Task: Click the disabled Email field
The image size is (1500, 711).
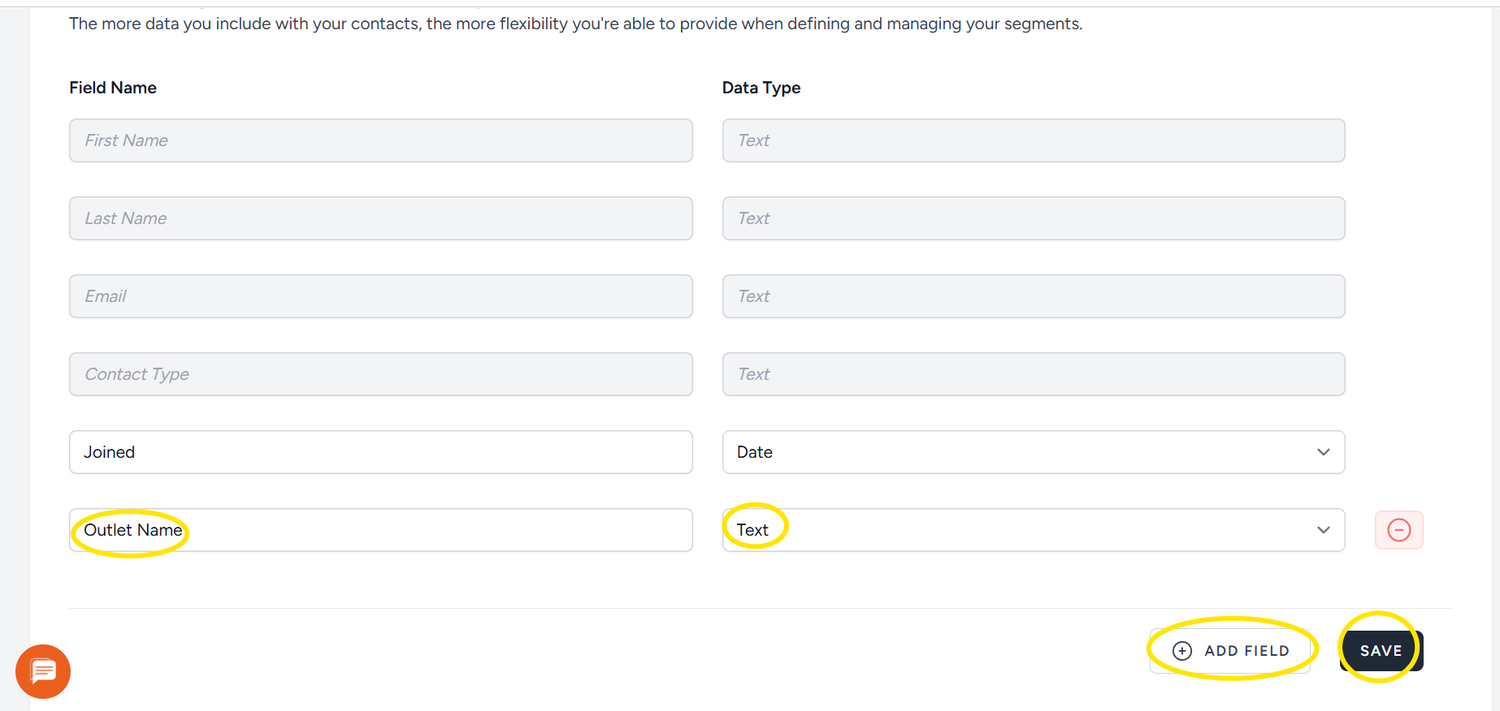Action: point(380,296)
